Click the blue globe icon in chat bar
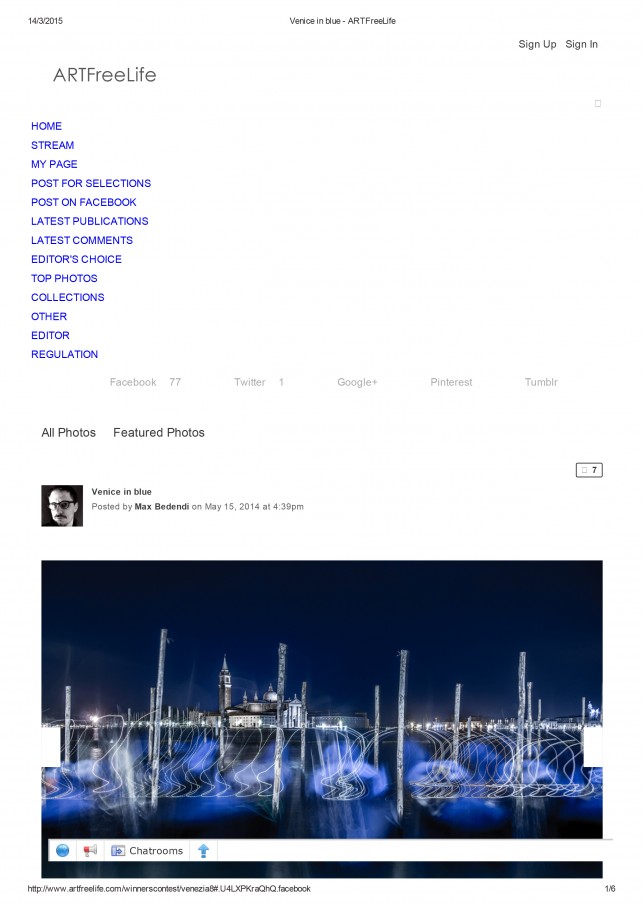The height and width of the screenshot is (910, 643). coord(63,850)
